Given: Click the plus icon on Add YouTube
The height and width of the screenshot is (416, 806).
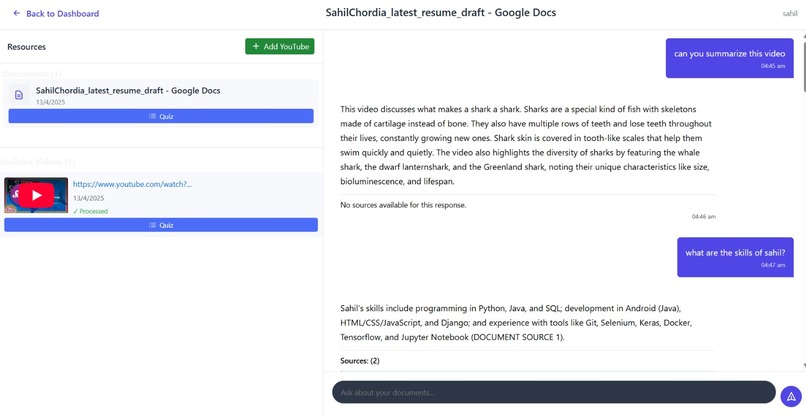Looking at the screenshot, I should pos(255,47).
